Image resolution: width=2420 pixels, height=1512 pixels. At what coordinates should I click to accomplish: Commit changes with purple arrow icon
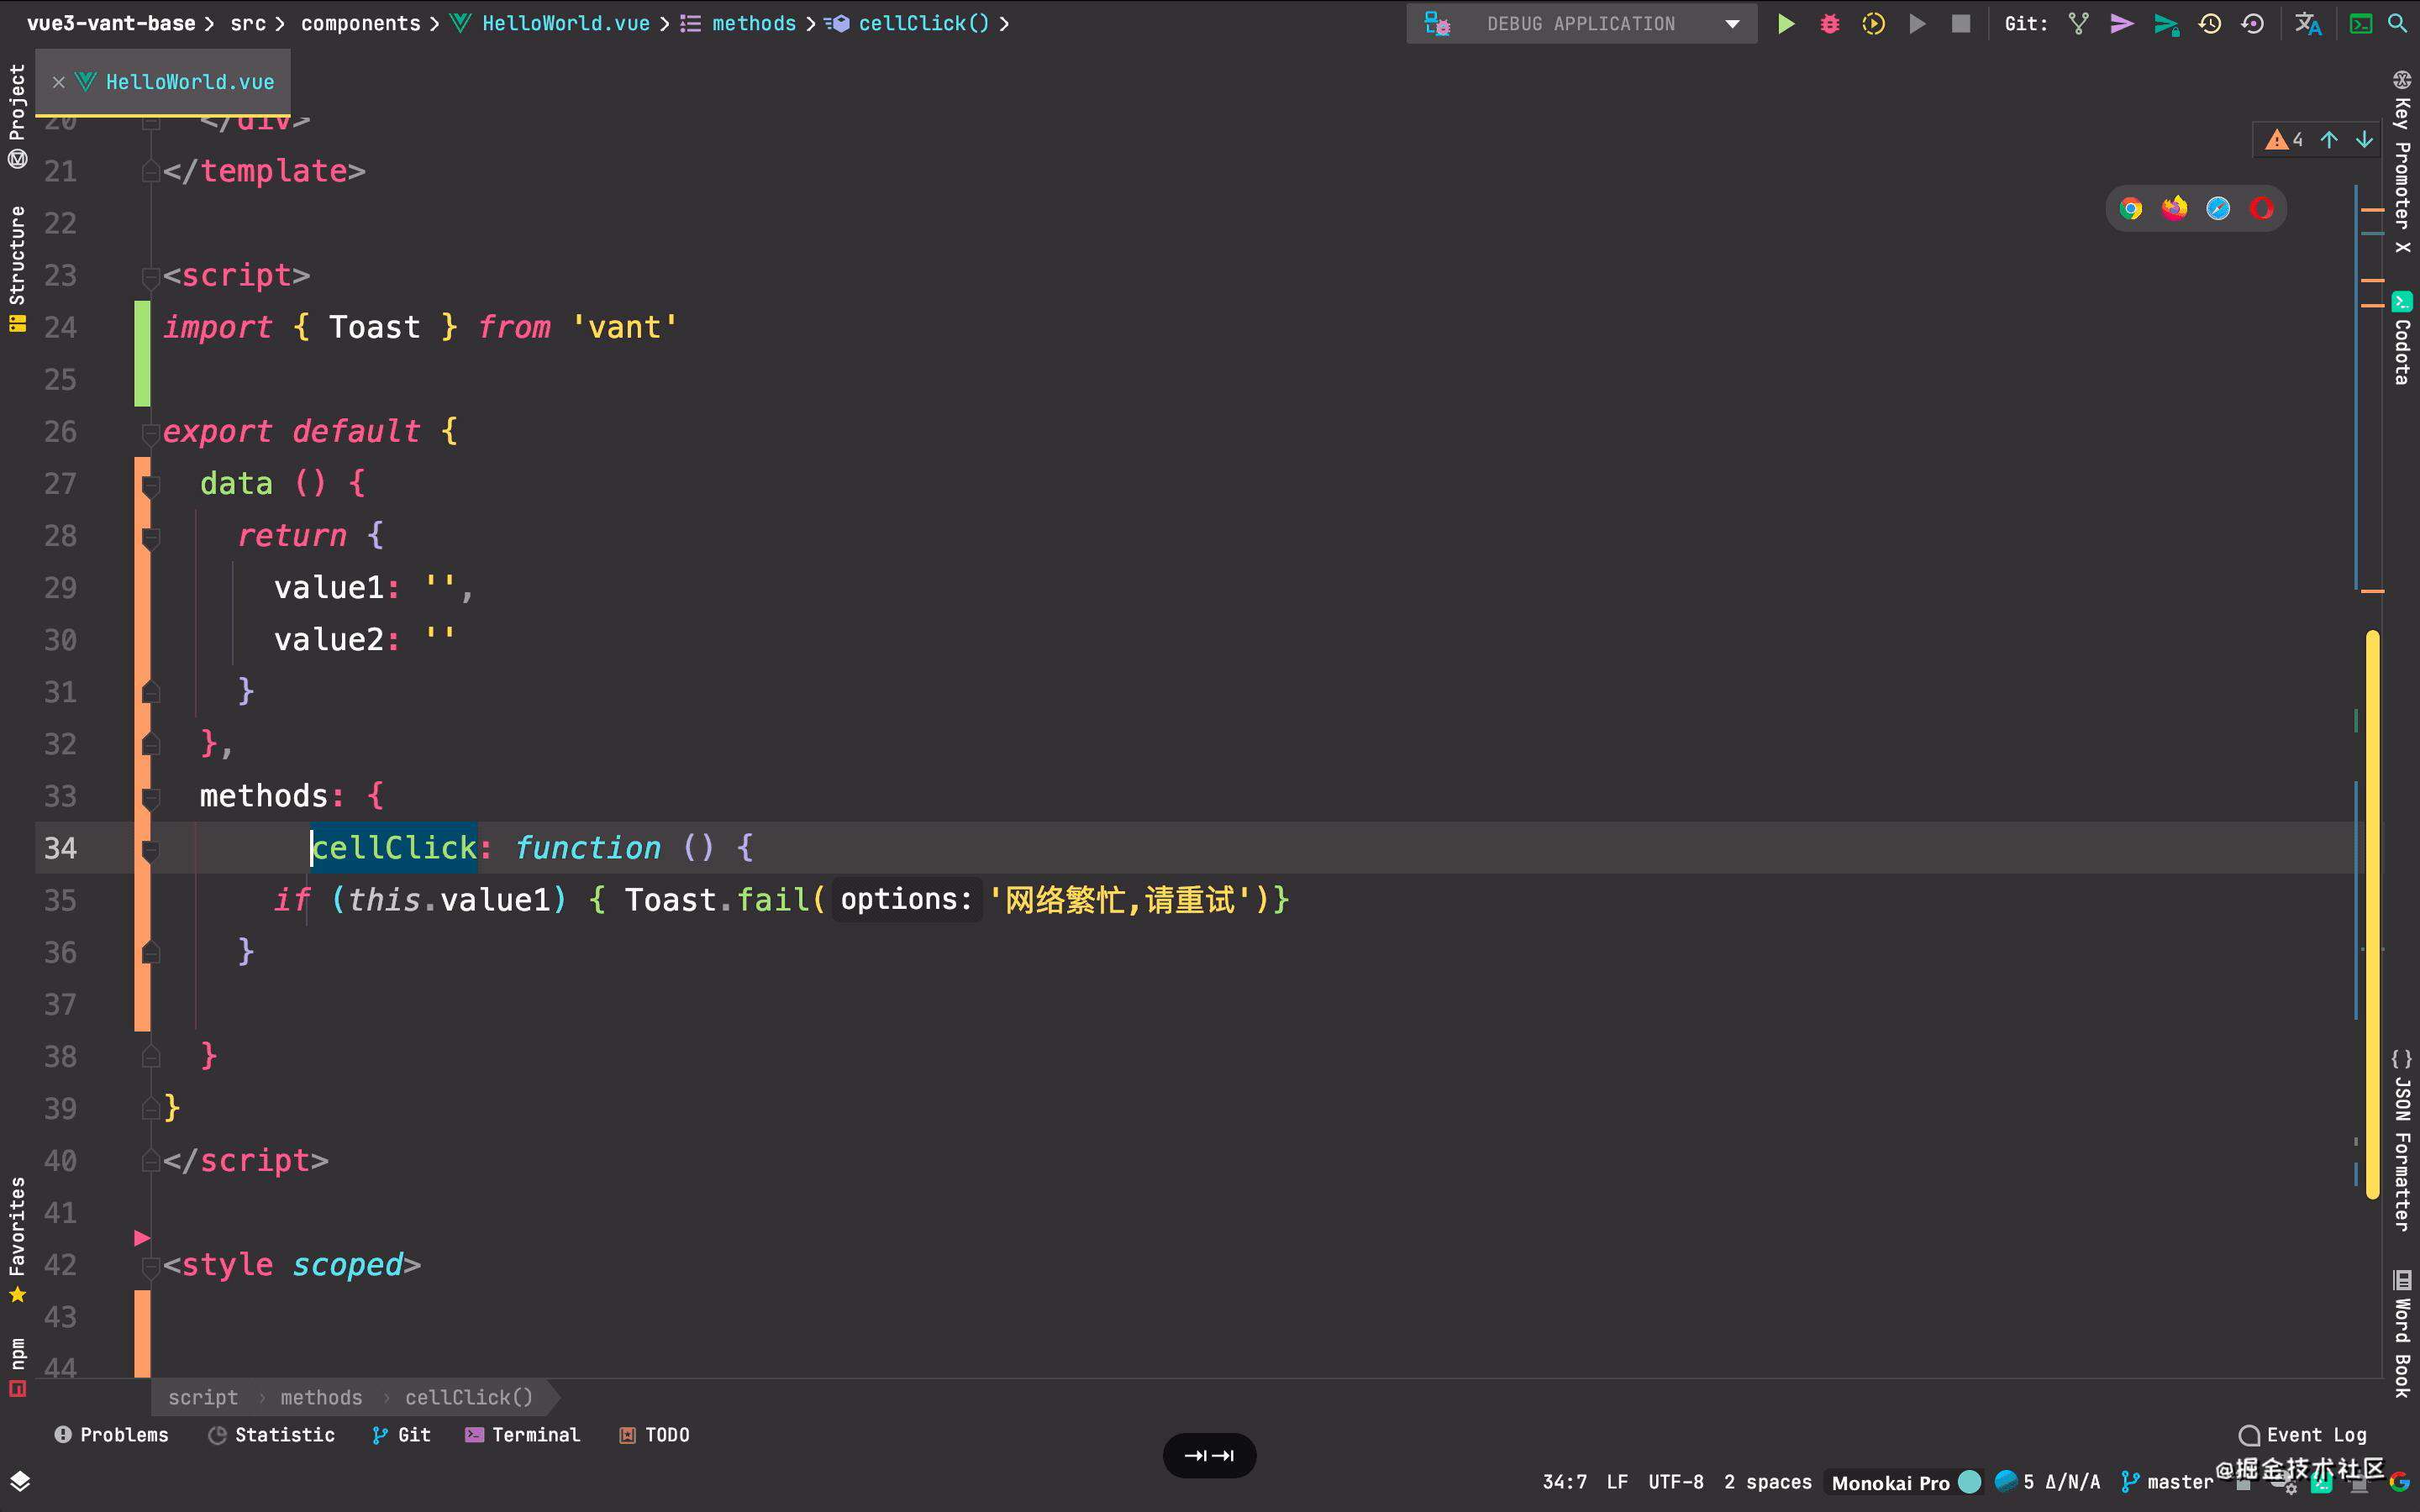pyautogui.click(x=2122, y=23)
